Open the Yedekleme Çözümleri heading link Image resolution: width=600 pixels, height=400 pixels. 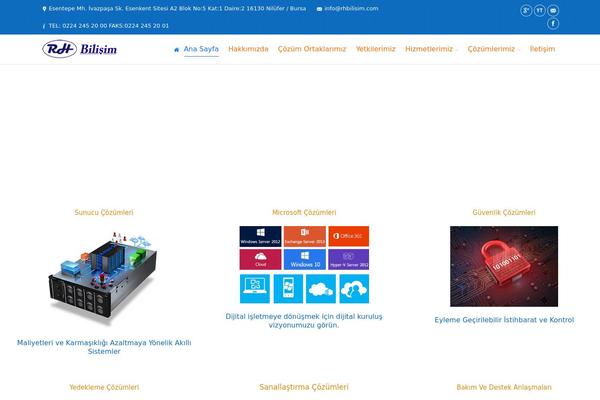pyautogui.click(x=104, y=387)
